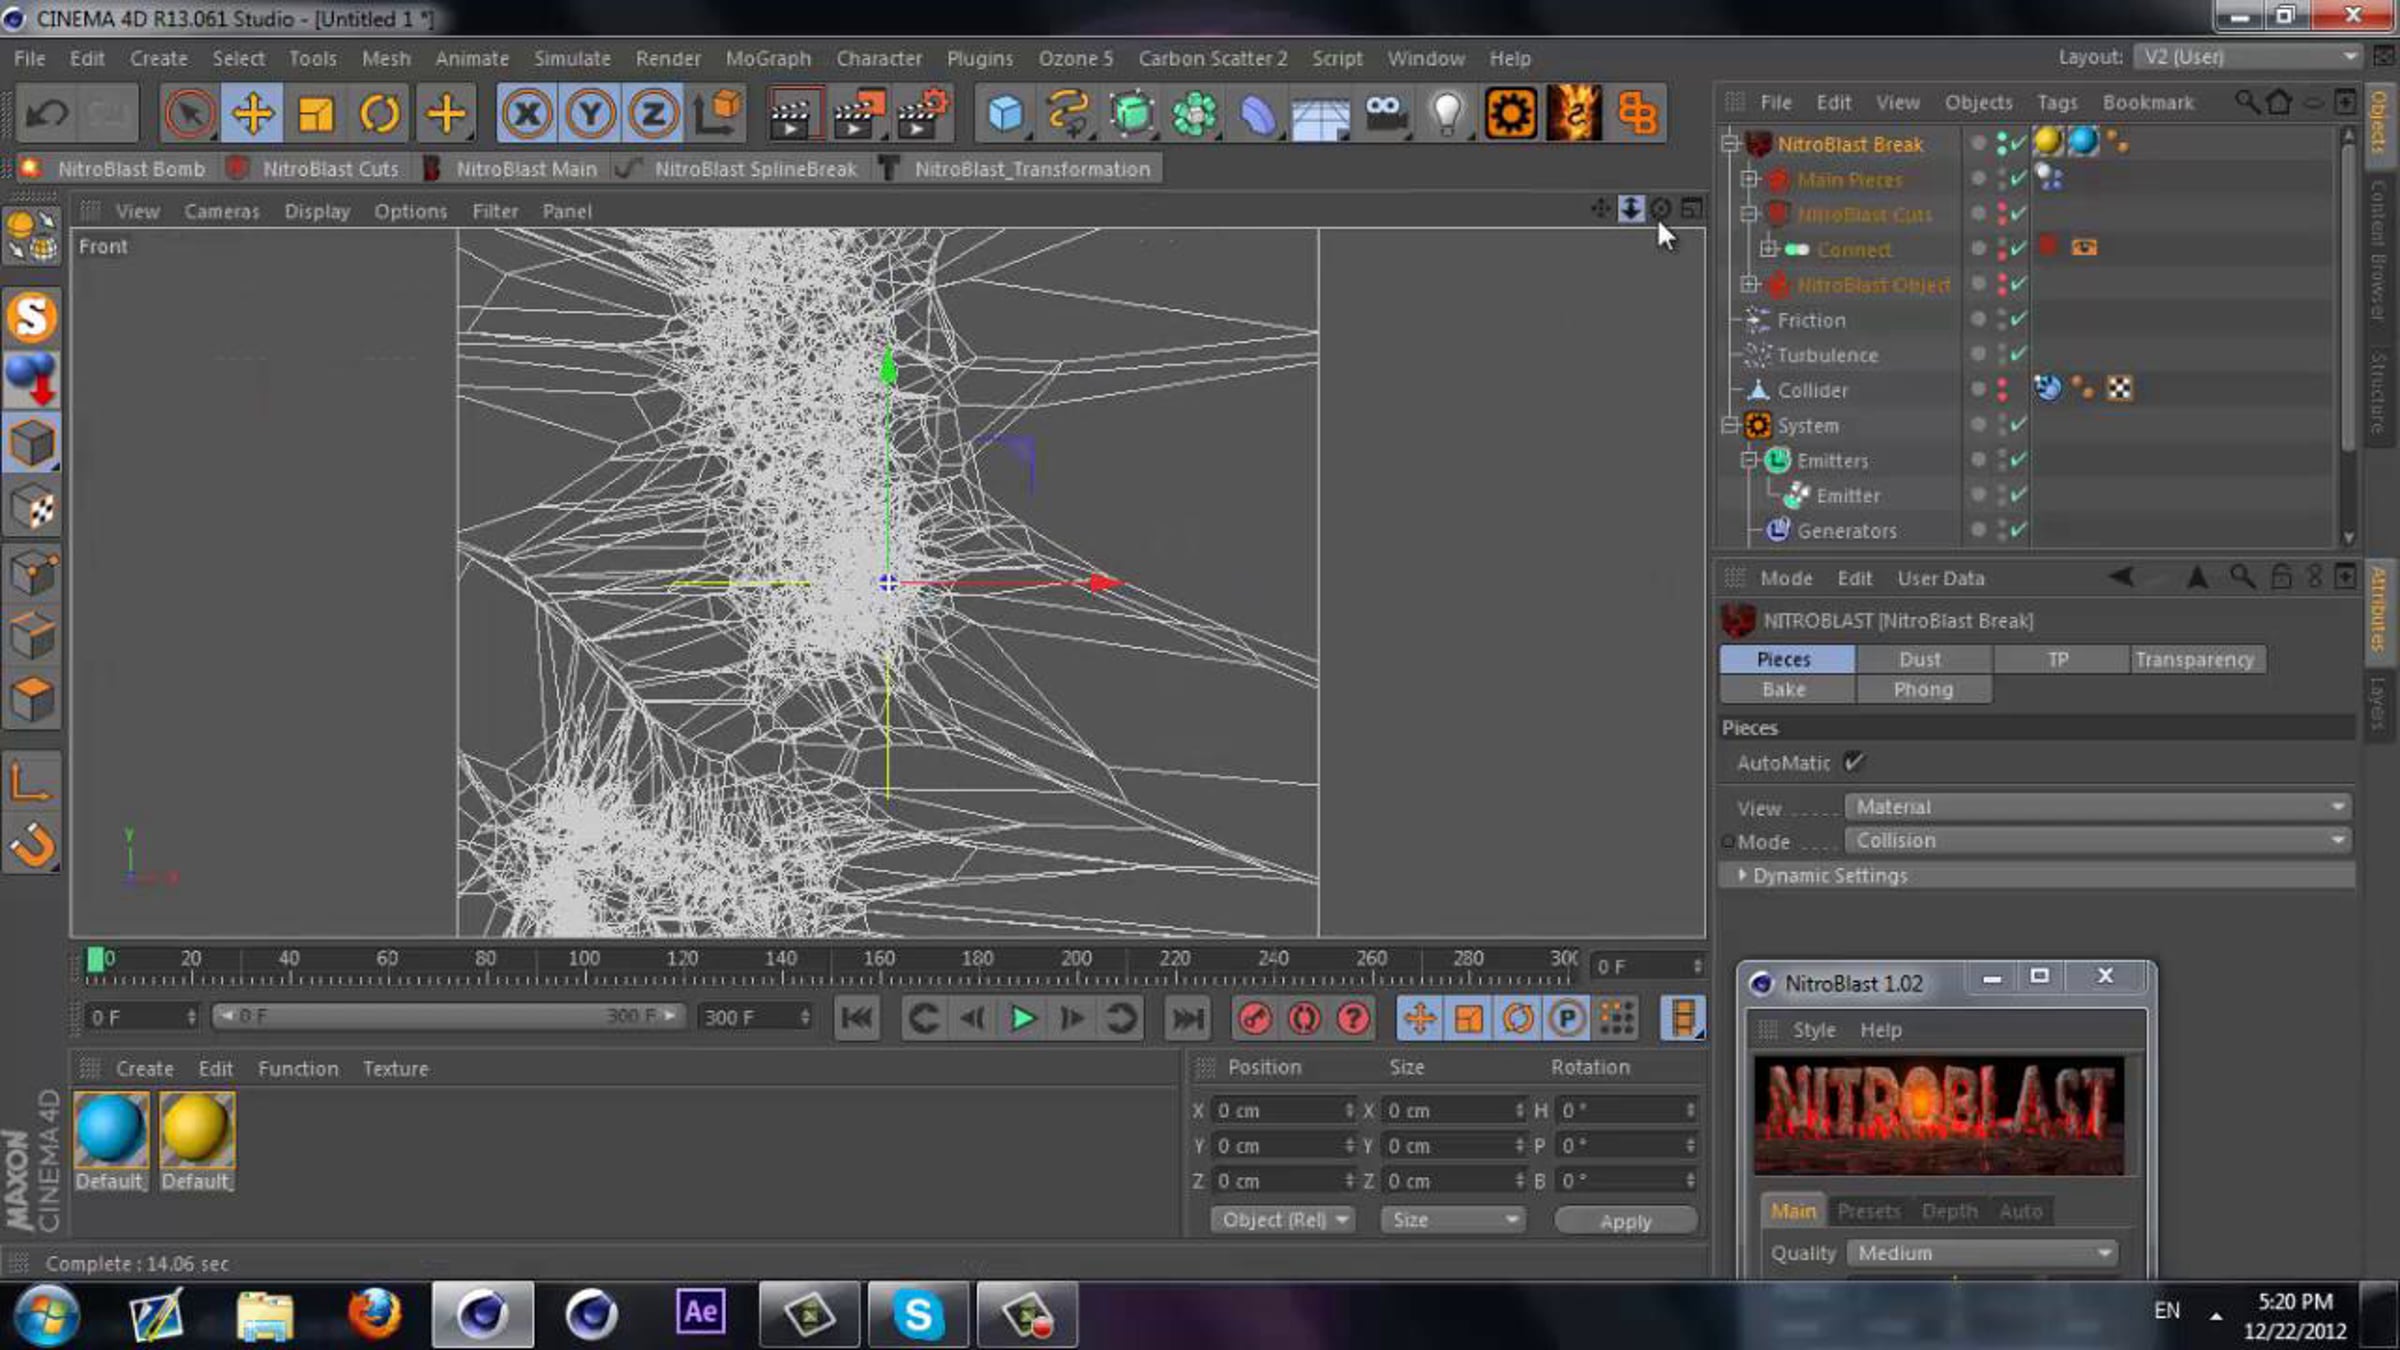Expand Dynamic Settings section
Image resolution: width=2400 pixels, height=1350 pixels.
coord(1742,875)
